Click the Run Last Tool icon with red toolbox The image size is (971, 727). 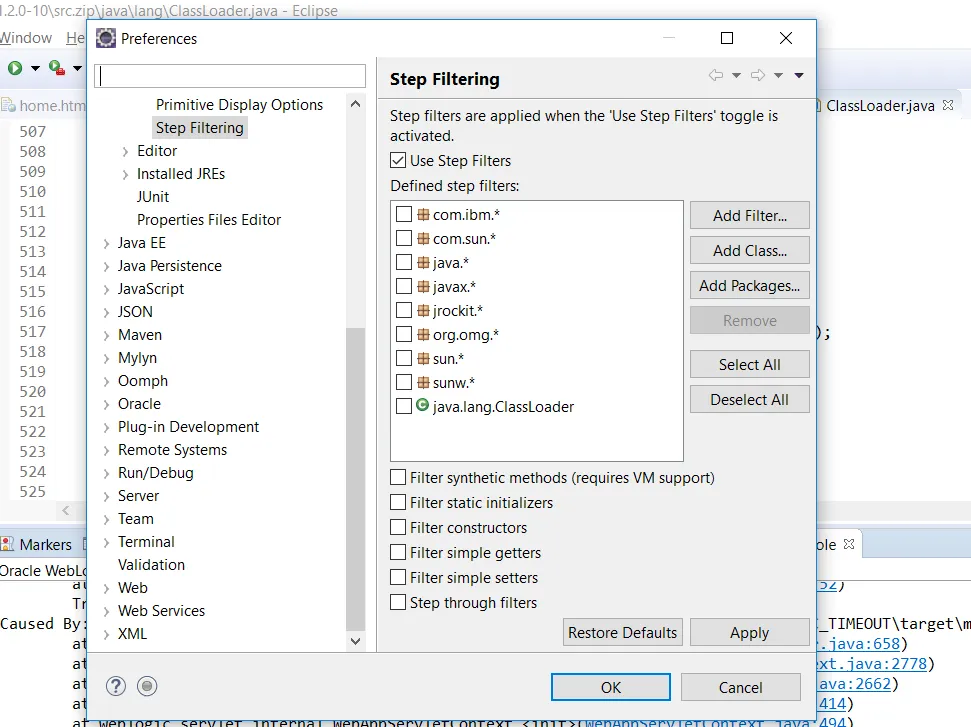coord(57,67)
